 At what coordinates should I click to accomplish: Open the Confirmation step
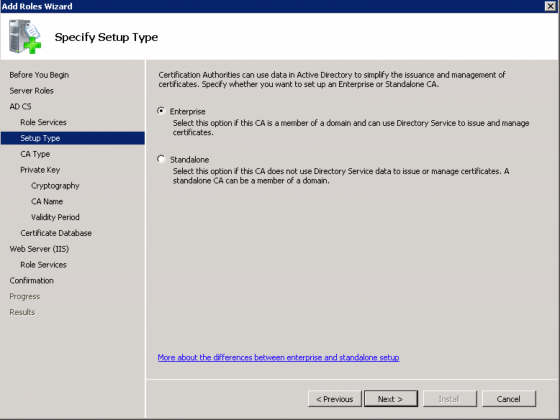[31, 280]
